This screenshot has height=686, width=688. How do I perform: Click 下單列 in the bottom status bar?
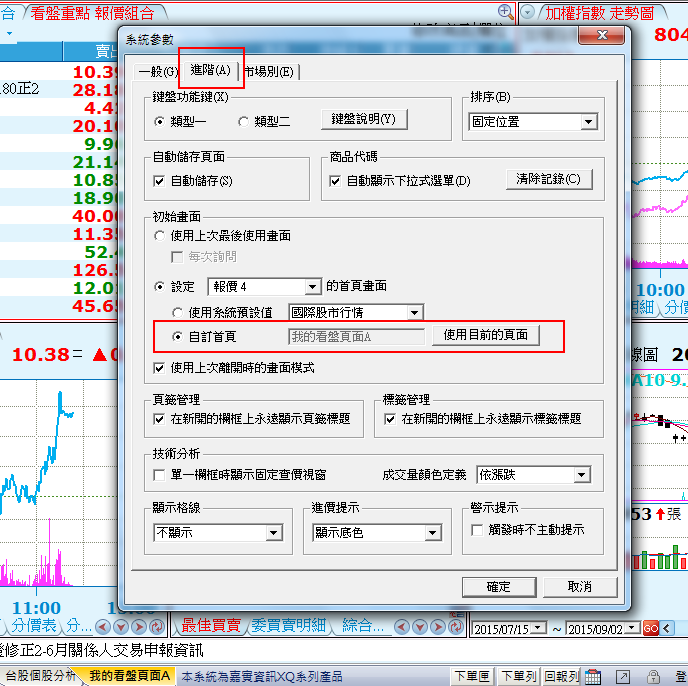(519, 676)
